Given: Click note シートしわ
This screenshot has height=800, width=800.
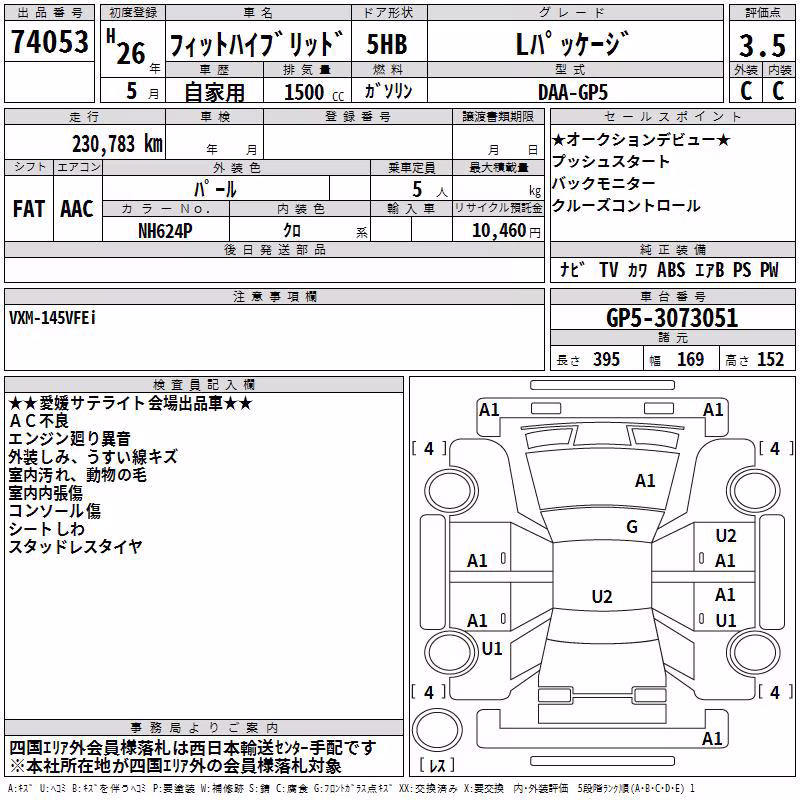Looking at the screenshot, I should pyautogui.click(x=46, y=529).
